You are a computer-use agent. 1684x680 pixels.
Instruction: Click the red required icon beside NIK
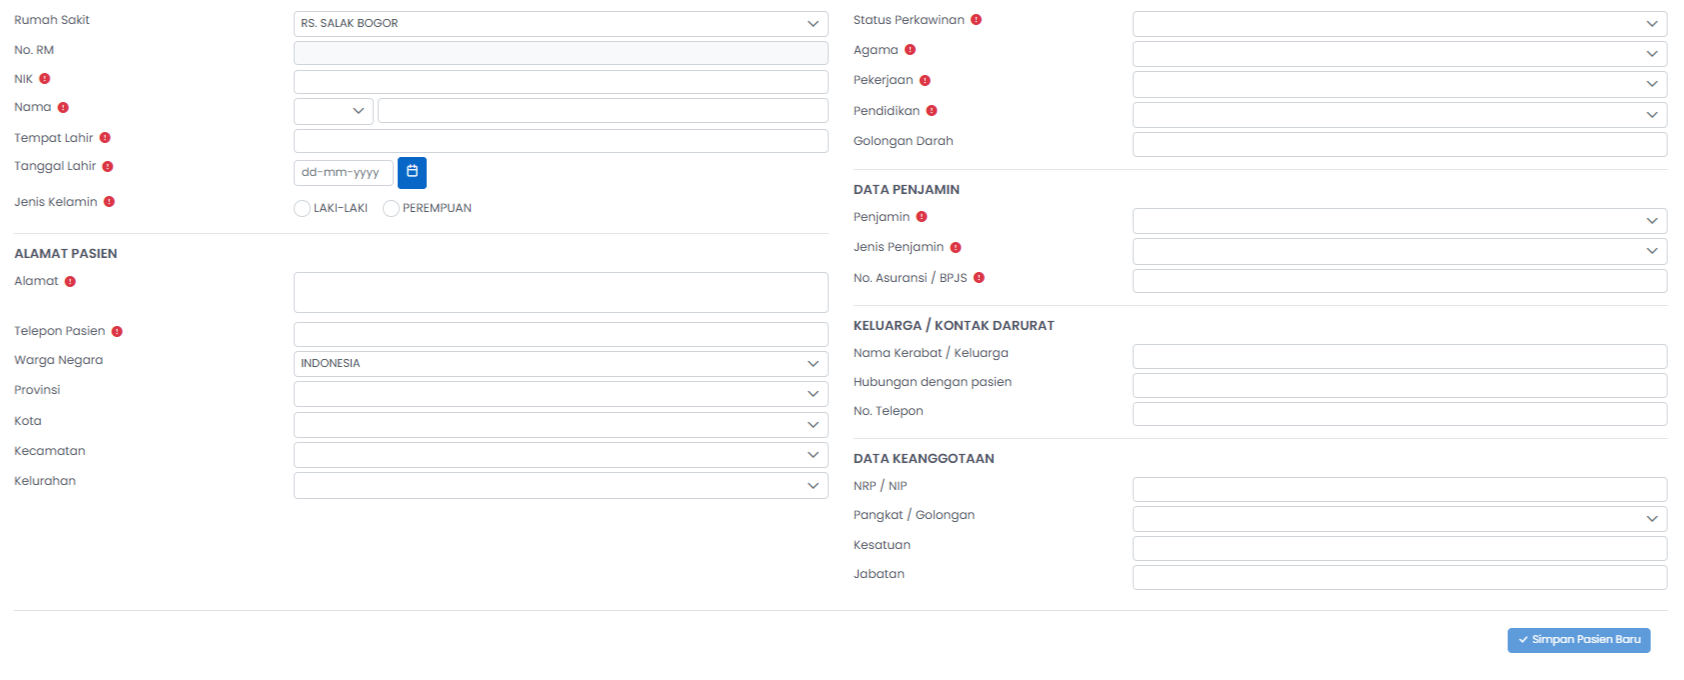45,79
